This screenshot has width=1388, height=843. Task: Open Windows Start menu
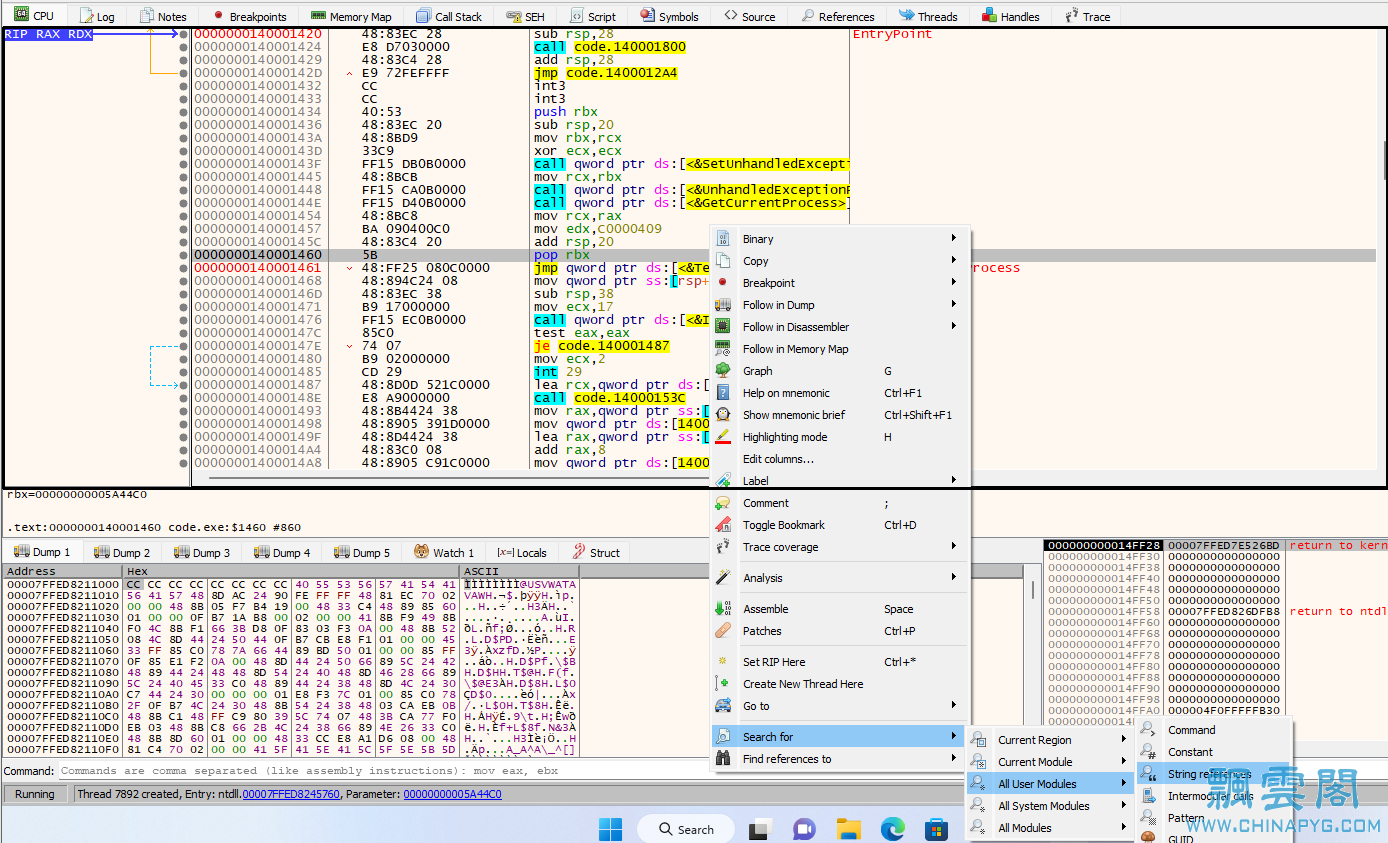[x=610, y=829]
